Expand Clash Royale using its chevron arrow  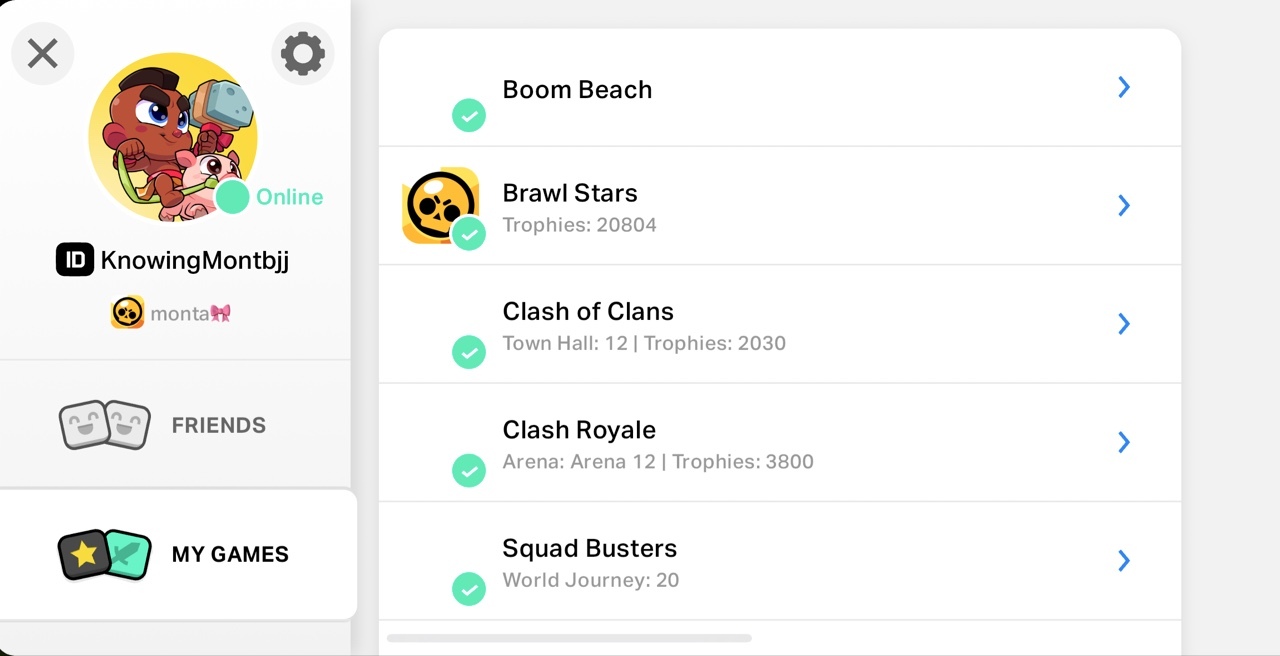click(x=1124, y=442)
